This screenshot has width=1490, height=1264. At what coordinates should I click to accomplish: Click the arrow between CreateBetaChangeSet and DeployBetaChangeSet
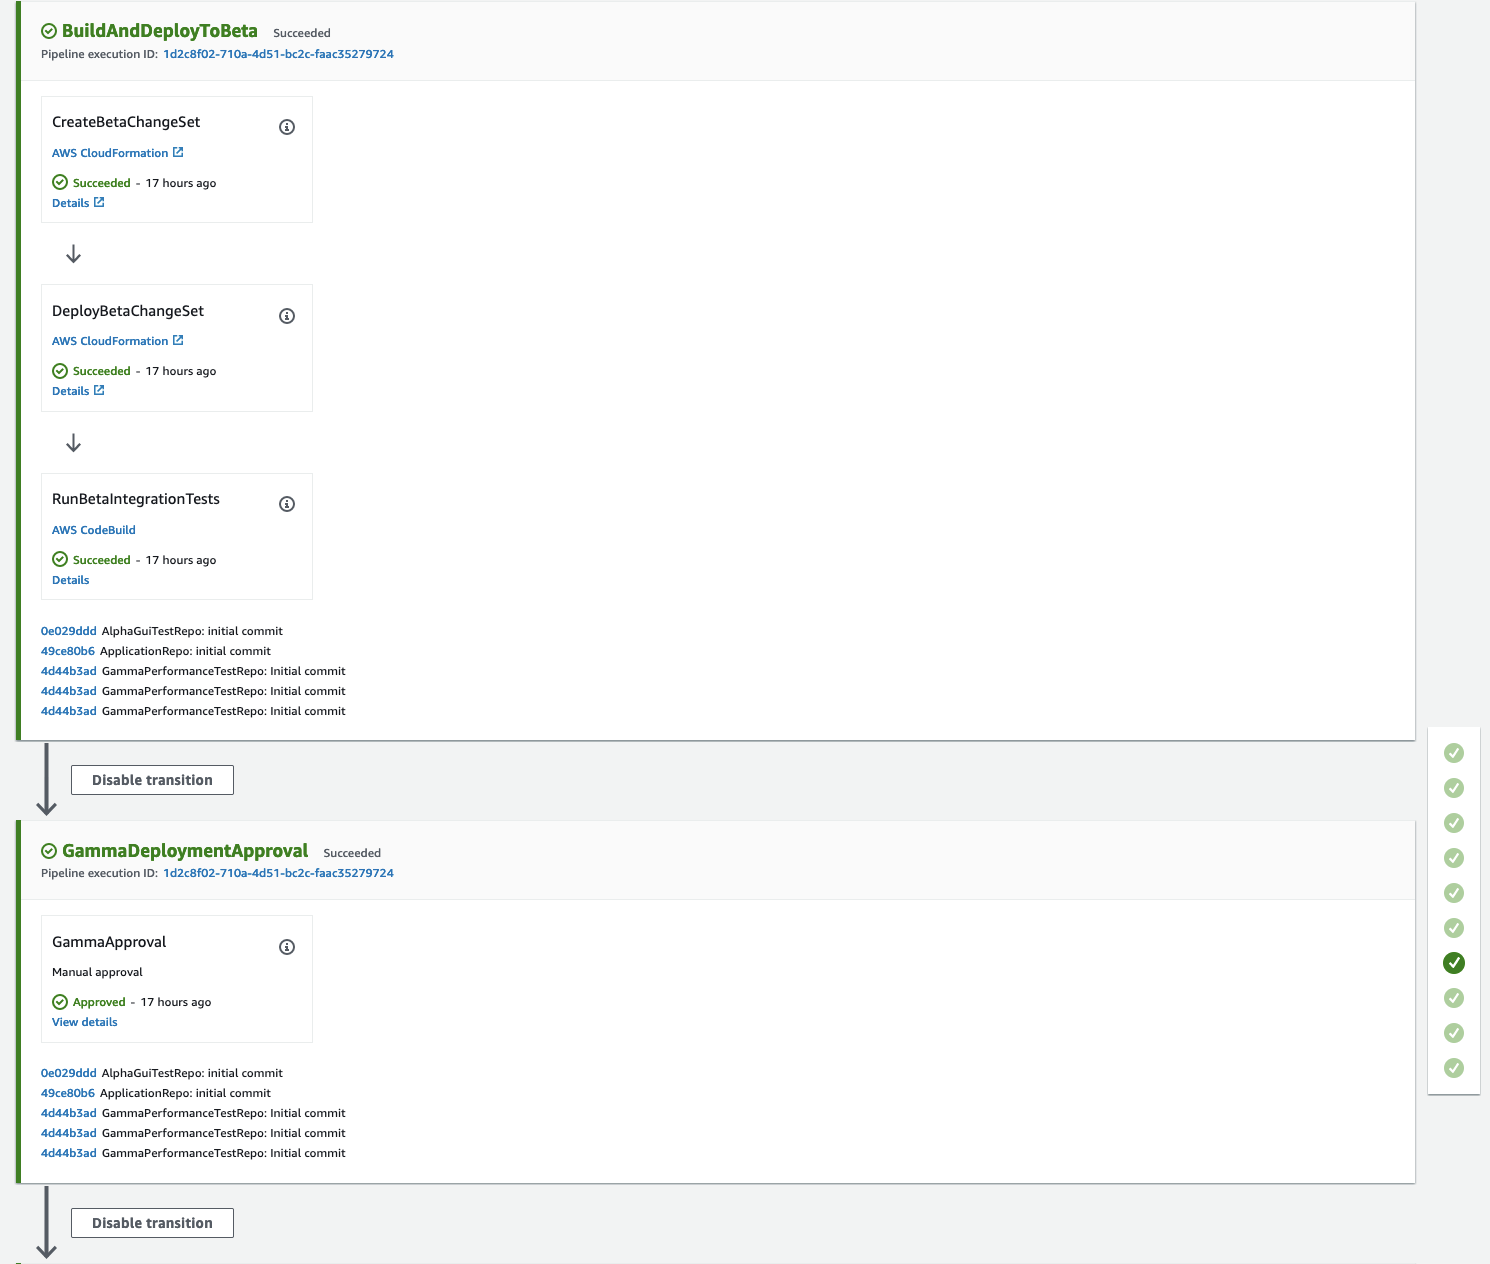pos(71,253)
